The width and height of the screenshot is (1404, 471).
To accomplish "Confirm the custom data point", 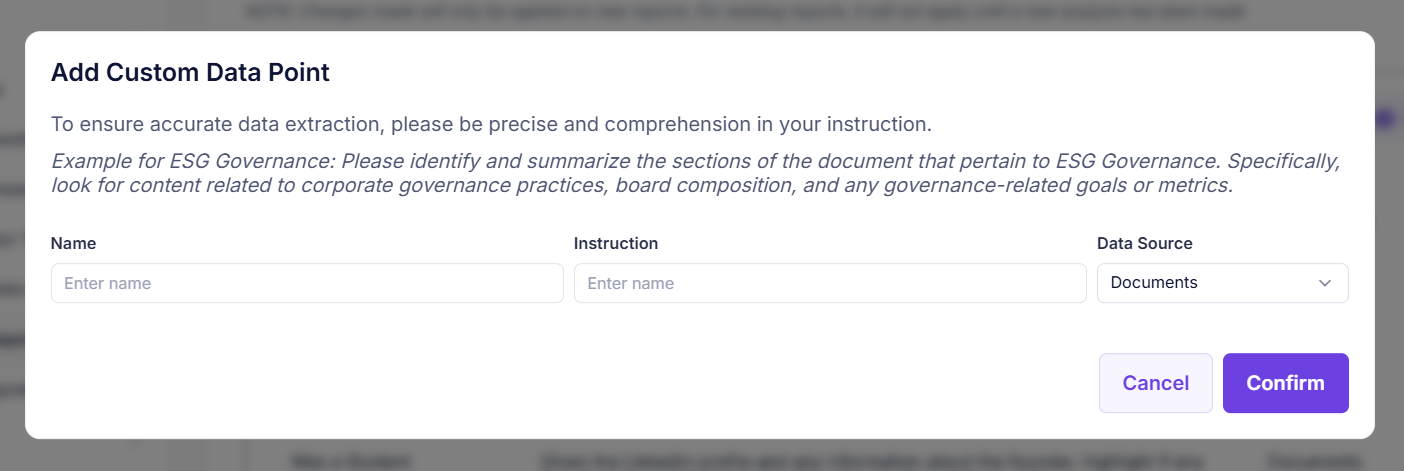I will (1285, 383).
